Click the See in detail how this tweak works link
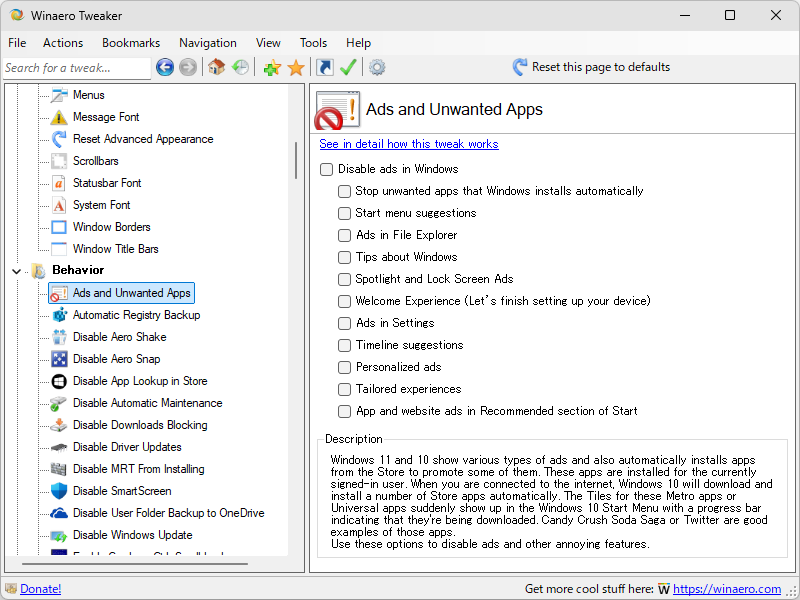 click(x=409, y=143)
